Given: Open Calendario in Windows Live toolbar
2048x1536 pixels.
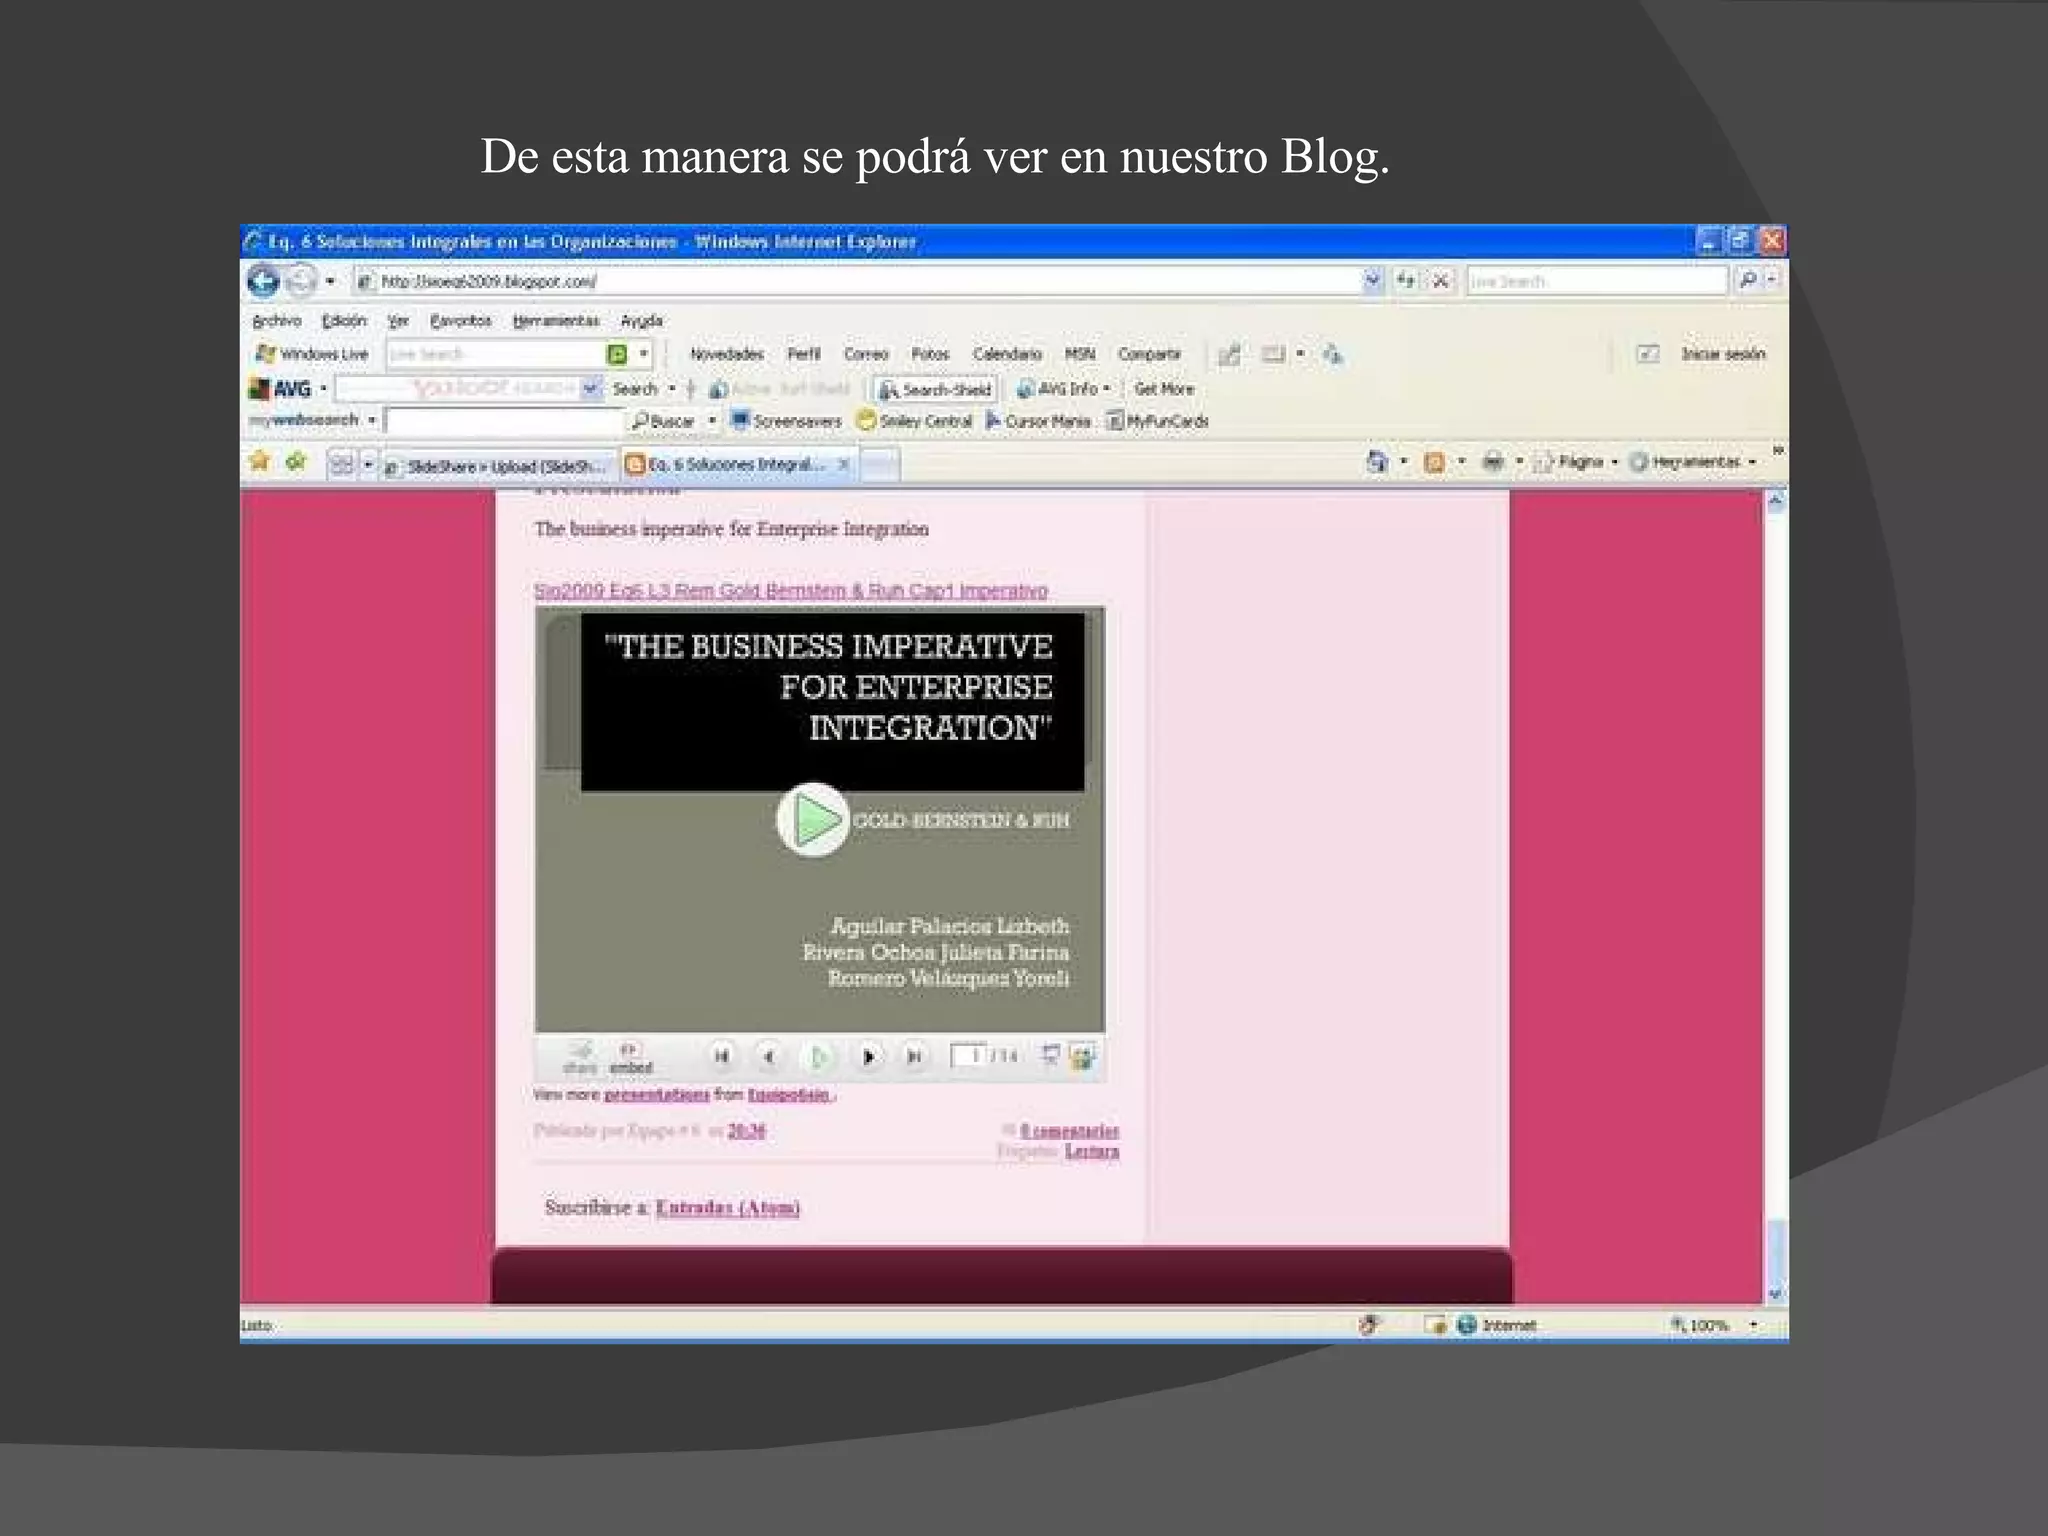Looking at the screenshot, I should click(x=1007, y=354).
